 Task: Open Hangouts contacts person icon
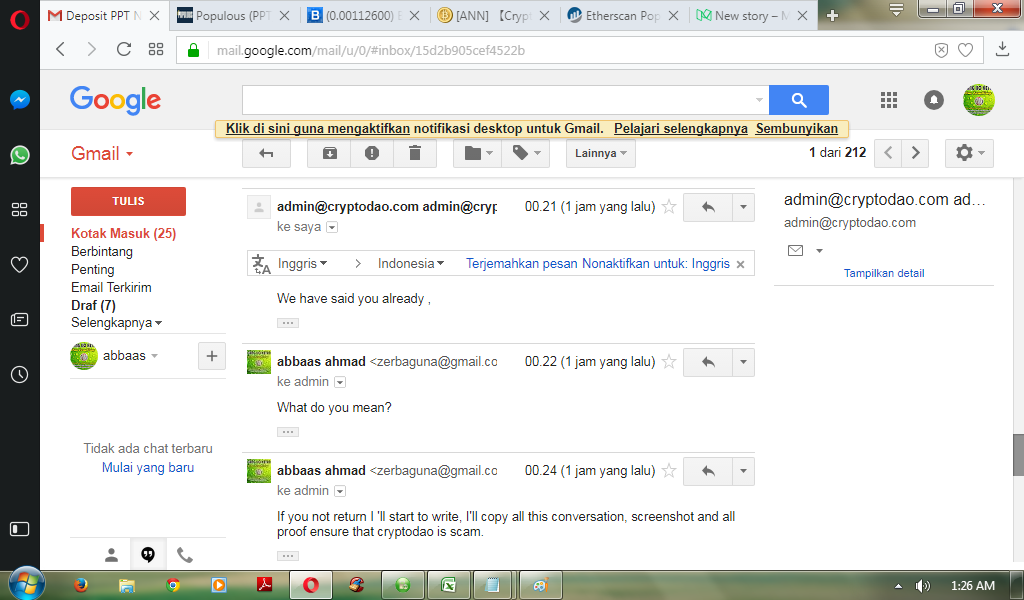coord(112,555)
